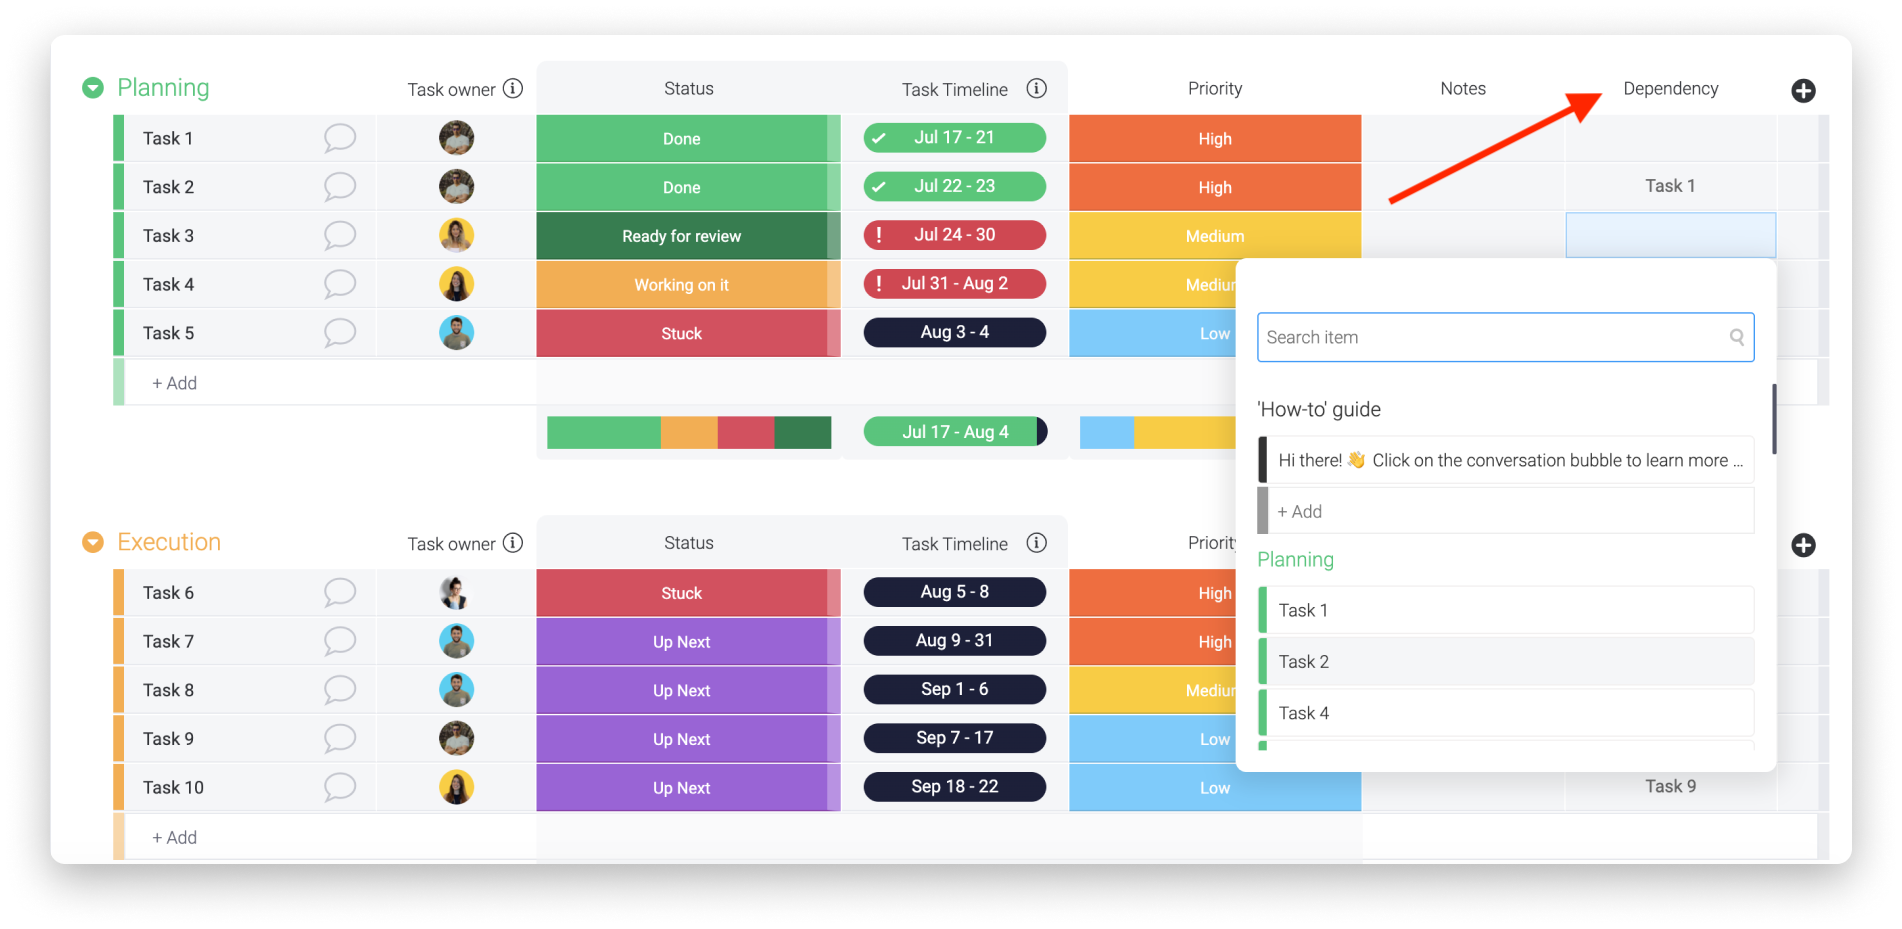This screenshot has width=1902, height=929.
Task: Open the conversation bubble for Task 10
Action: tap(340, 787)
